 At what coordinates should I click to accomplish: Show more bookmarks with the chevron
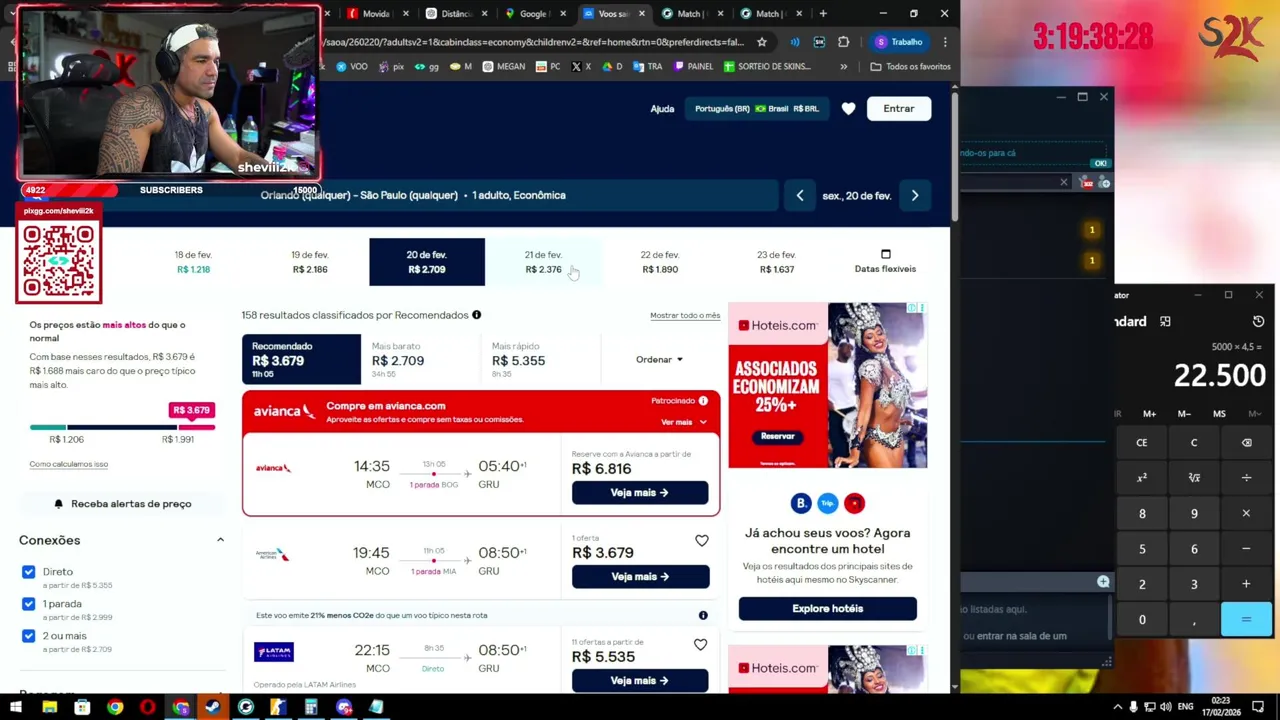click(843, 67)
